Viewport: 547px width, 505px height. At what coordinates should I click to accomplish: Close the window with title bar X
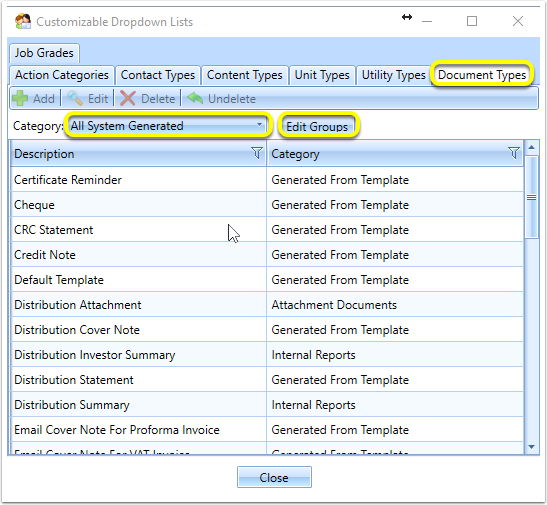pyautogui.click(x=518, y=21)
